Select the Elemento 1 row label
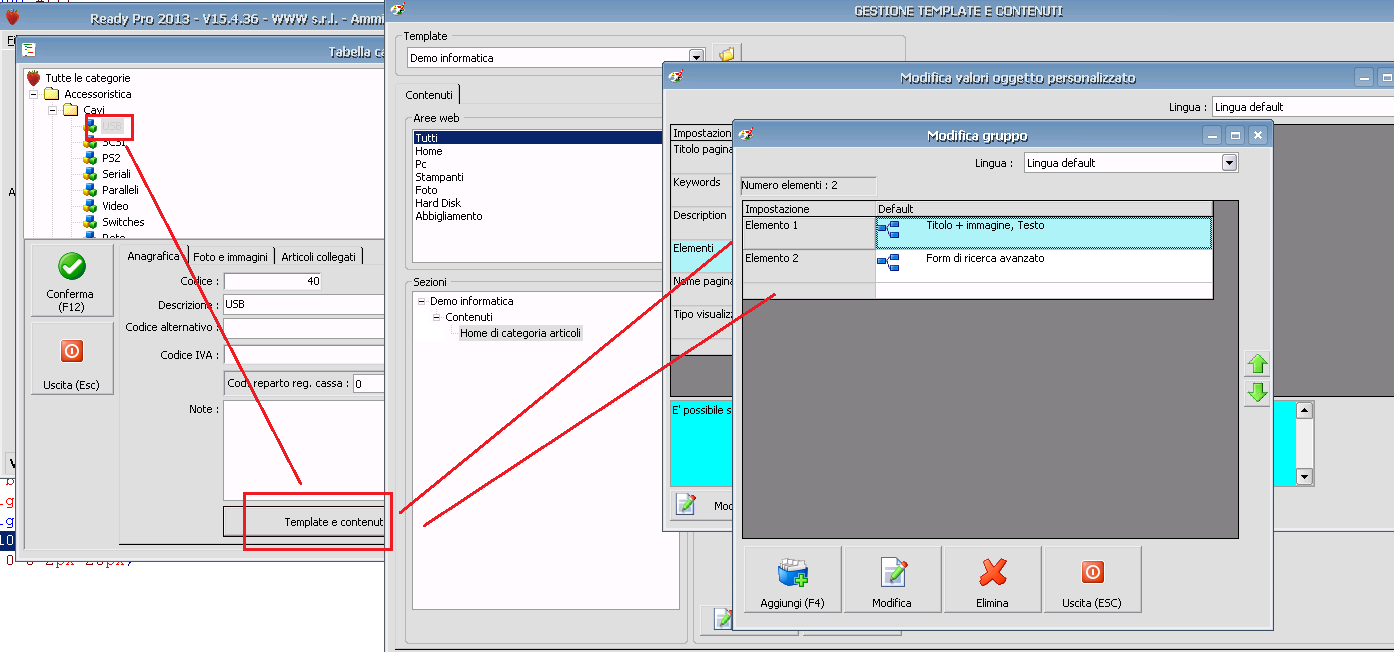 (x=809, y=232)
